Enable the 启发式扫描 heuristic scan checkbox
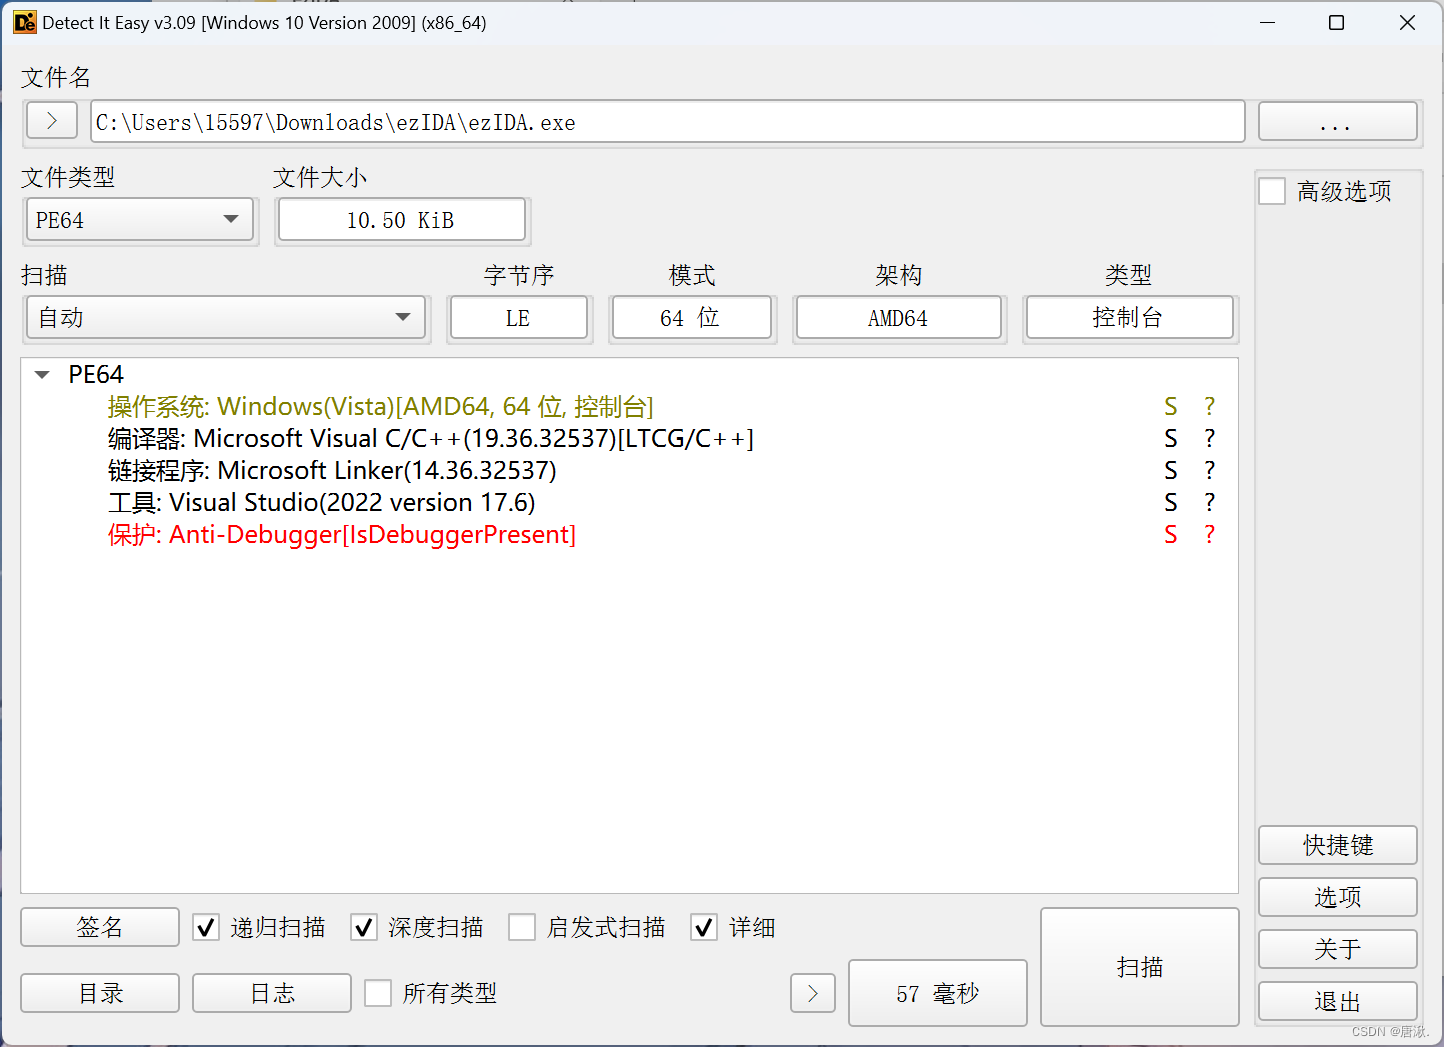 click(x=522, y=927)
